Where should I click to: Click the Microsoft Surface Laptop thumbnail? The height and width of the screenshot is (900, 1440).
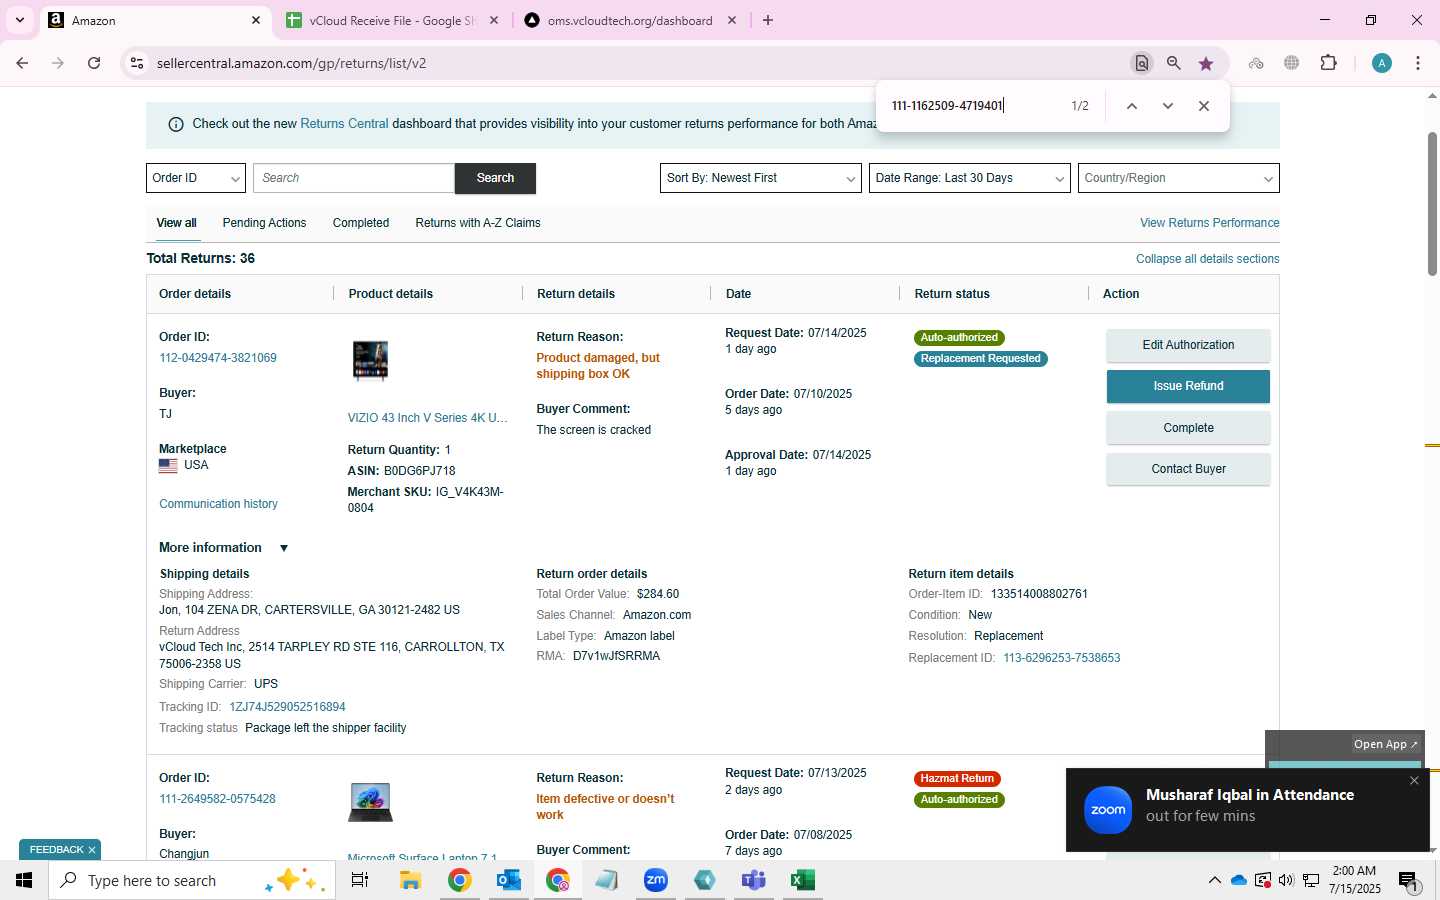coord(370,802)
